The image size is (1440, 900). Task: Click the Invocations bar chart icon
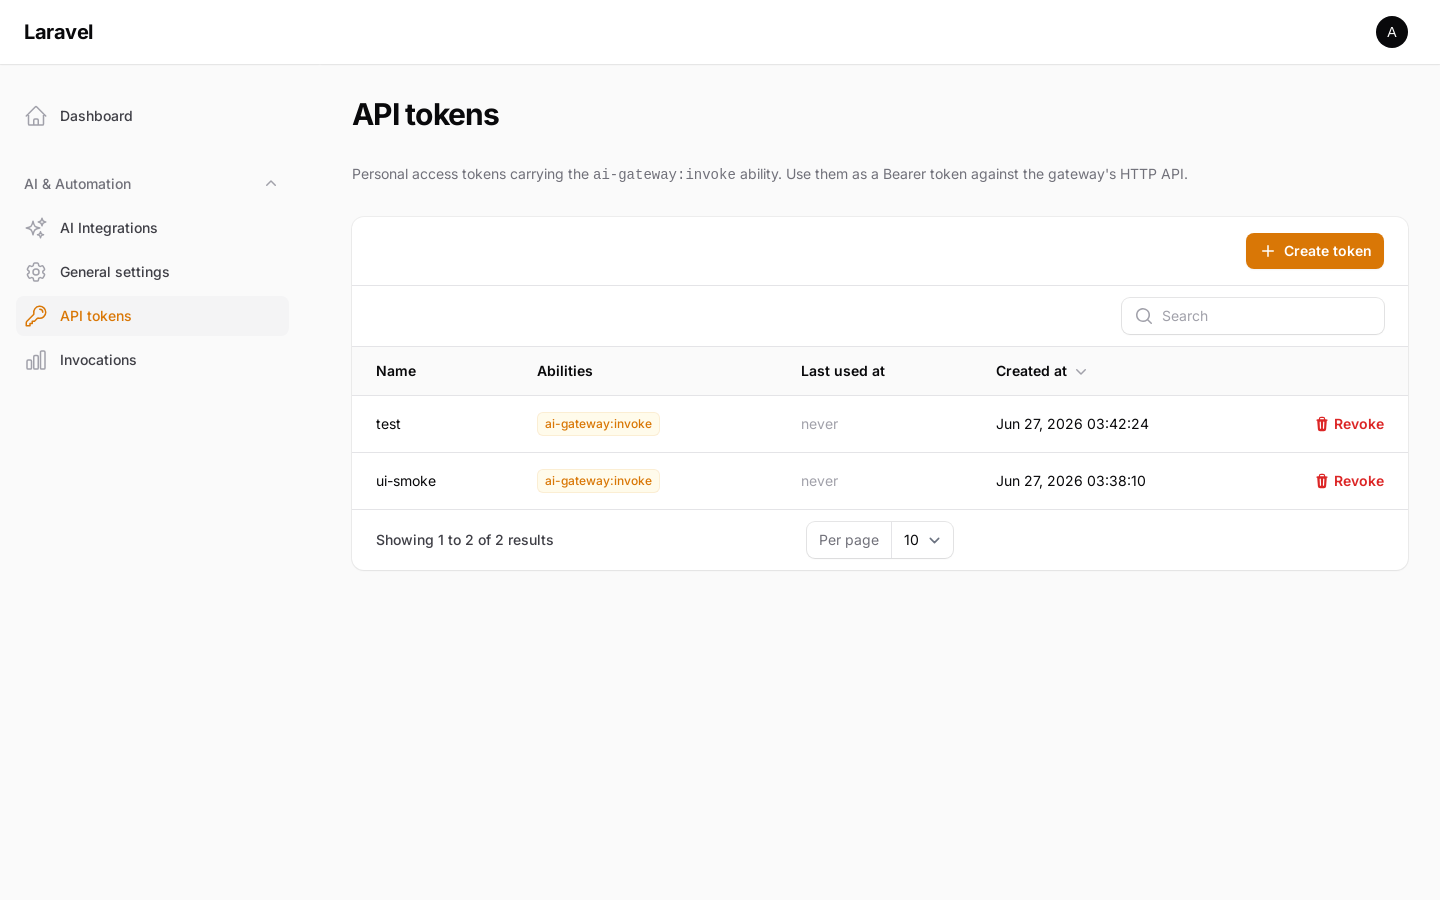point(36,360)
